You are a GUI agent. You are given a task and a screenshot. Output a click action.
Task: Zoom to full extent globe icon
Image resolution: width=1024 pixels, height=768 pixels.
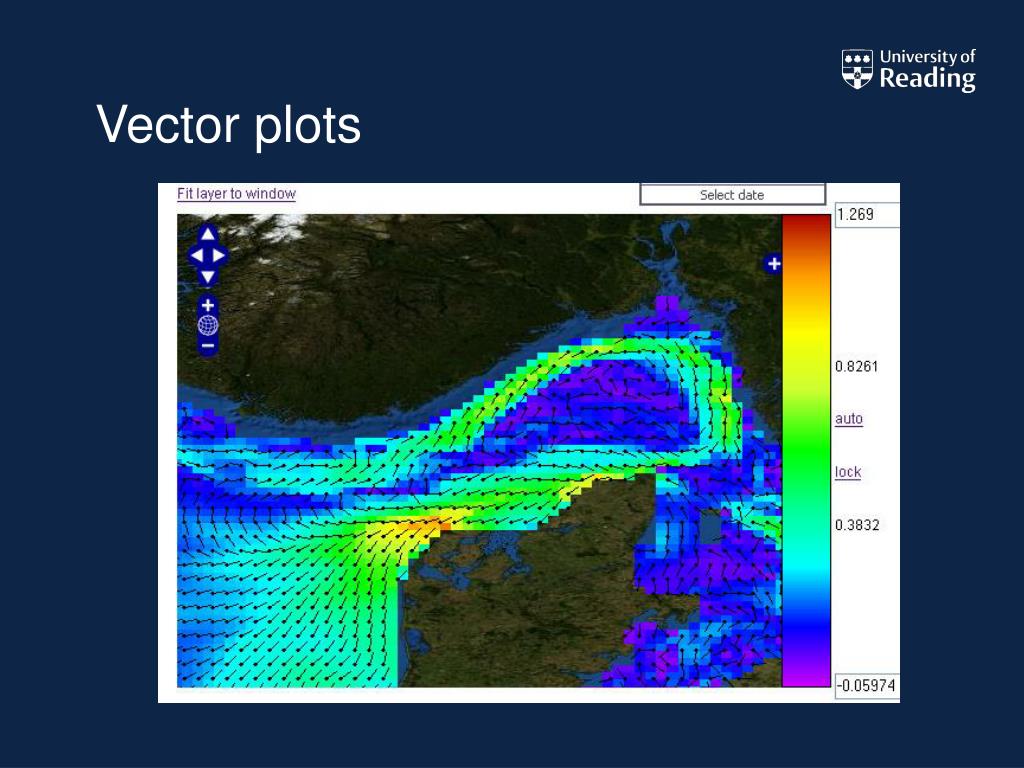pos(208,325)
